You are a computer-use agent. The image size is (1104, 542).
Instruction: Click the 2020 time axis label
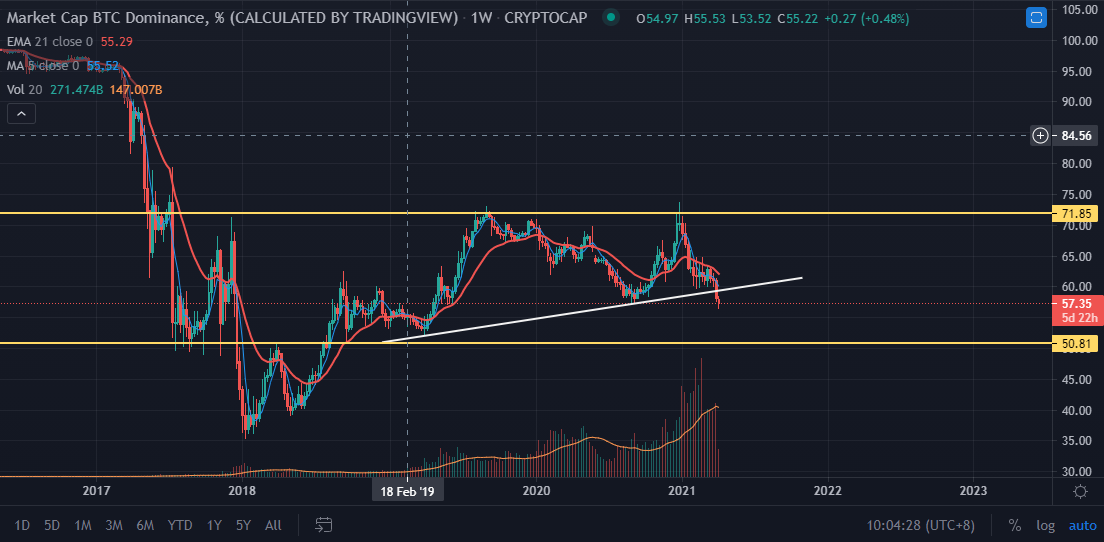click(x=537, y=491)
